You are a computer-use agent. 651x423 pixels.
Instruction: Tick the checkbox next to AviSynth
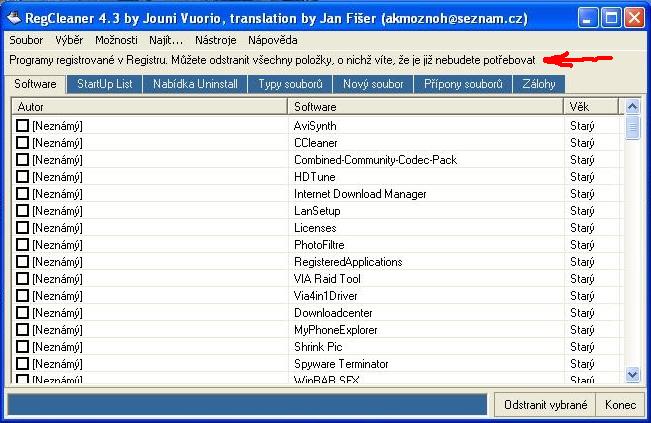click(x=22, y=126)
